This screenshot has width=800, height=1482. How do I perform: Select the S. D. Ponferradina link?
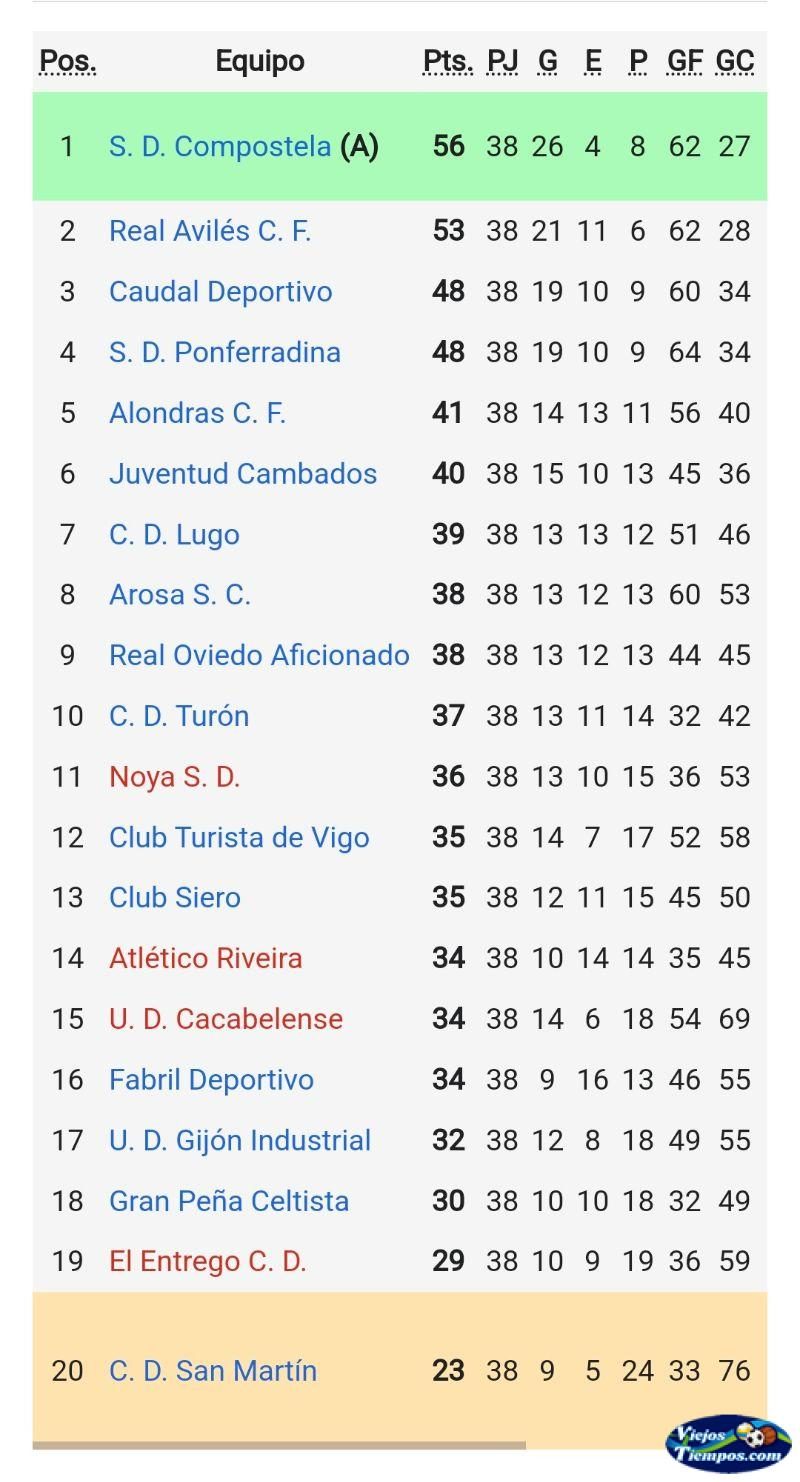(224, 352)
